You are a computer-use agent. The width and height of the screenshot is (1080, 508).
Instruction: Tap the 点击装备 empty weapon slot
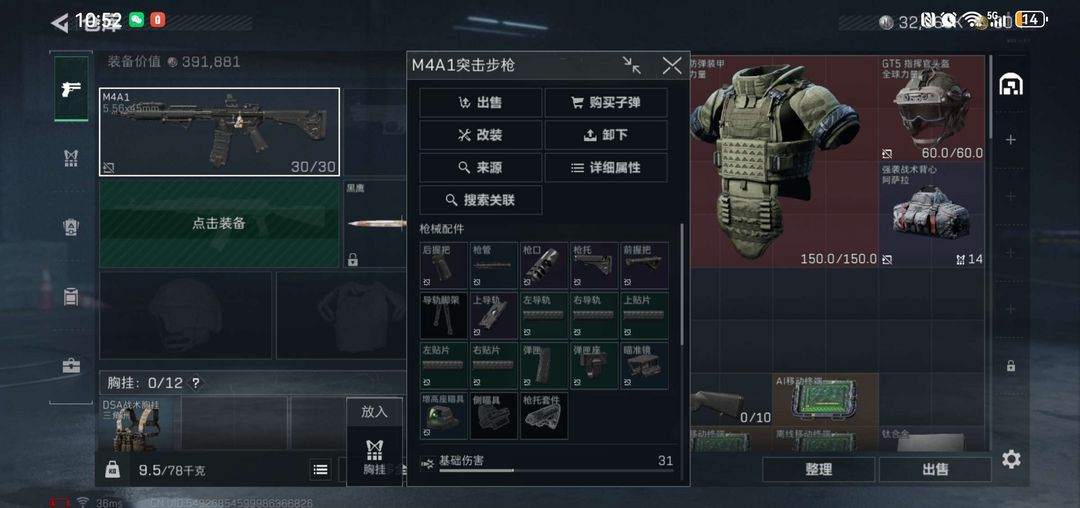219,224
